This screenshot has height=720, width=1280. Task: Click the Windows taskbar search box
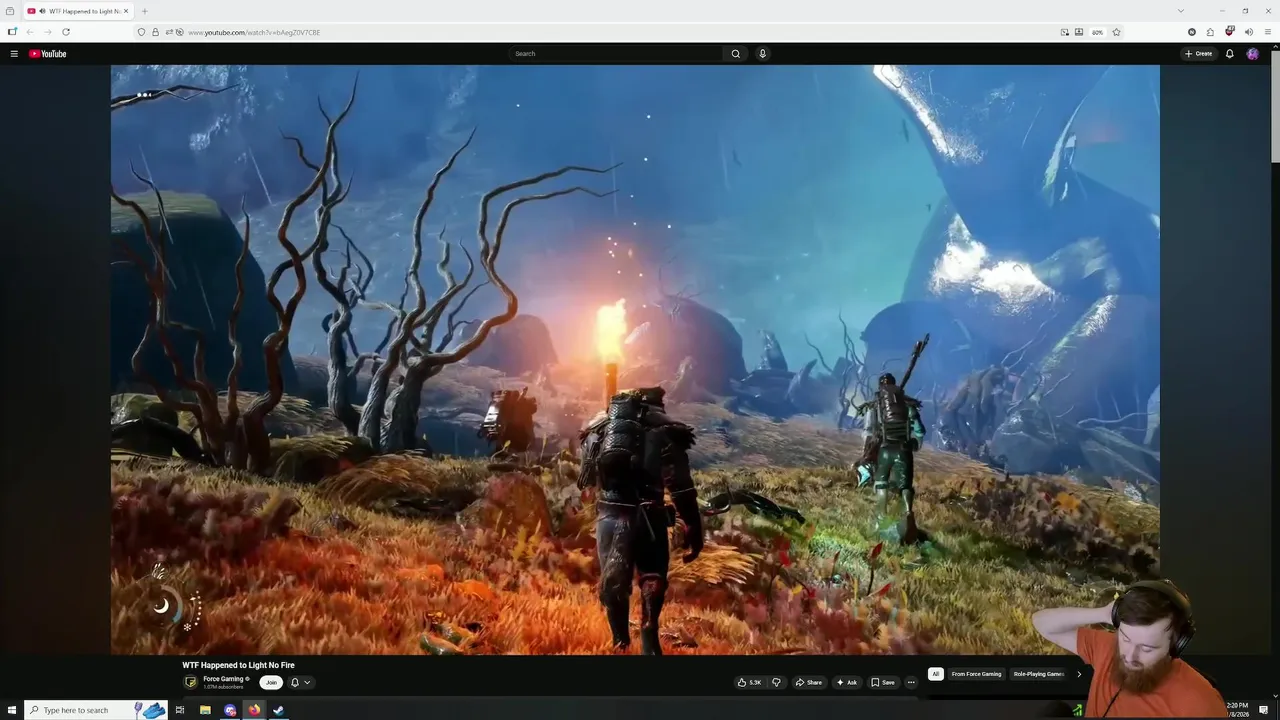pyautogui.click(x=96, y=710)
